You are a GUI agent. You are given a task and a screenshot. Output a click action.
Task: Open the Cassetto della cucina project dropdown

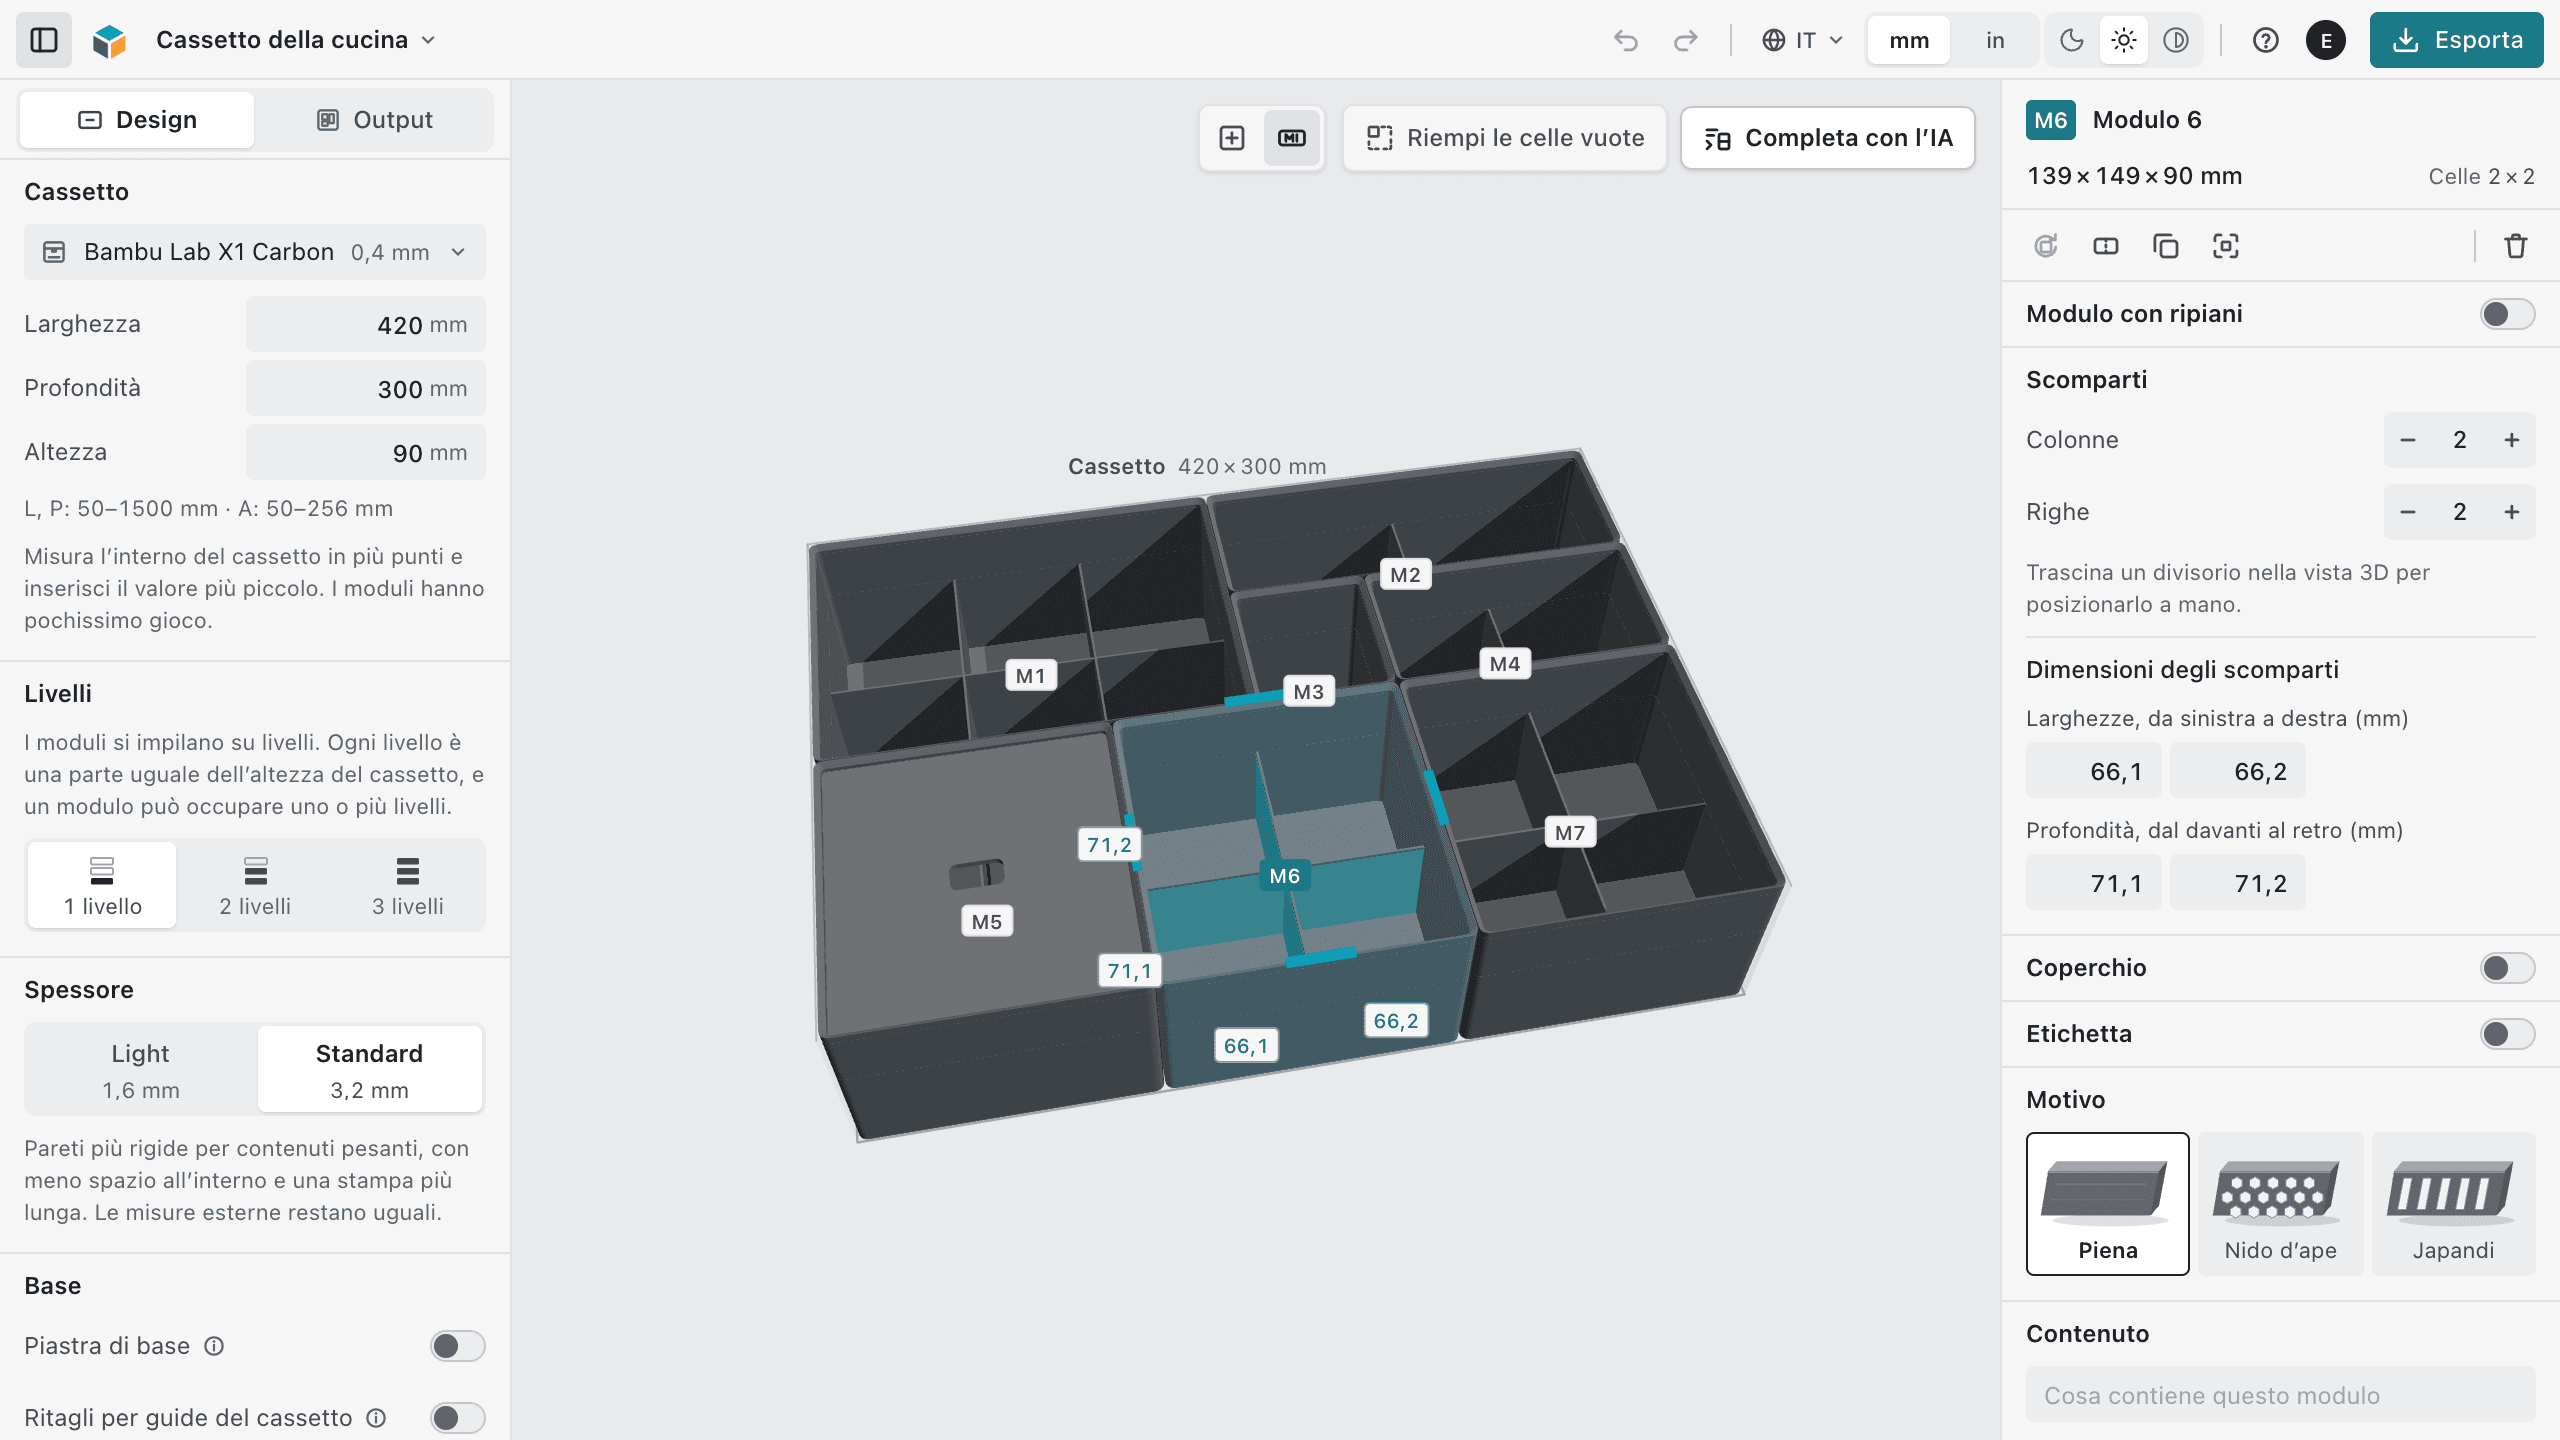click(x=296, y=40)
